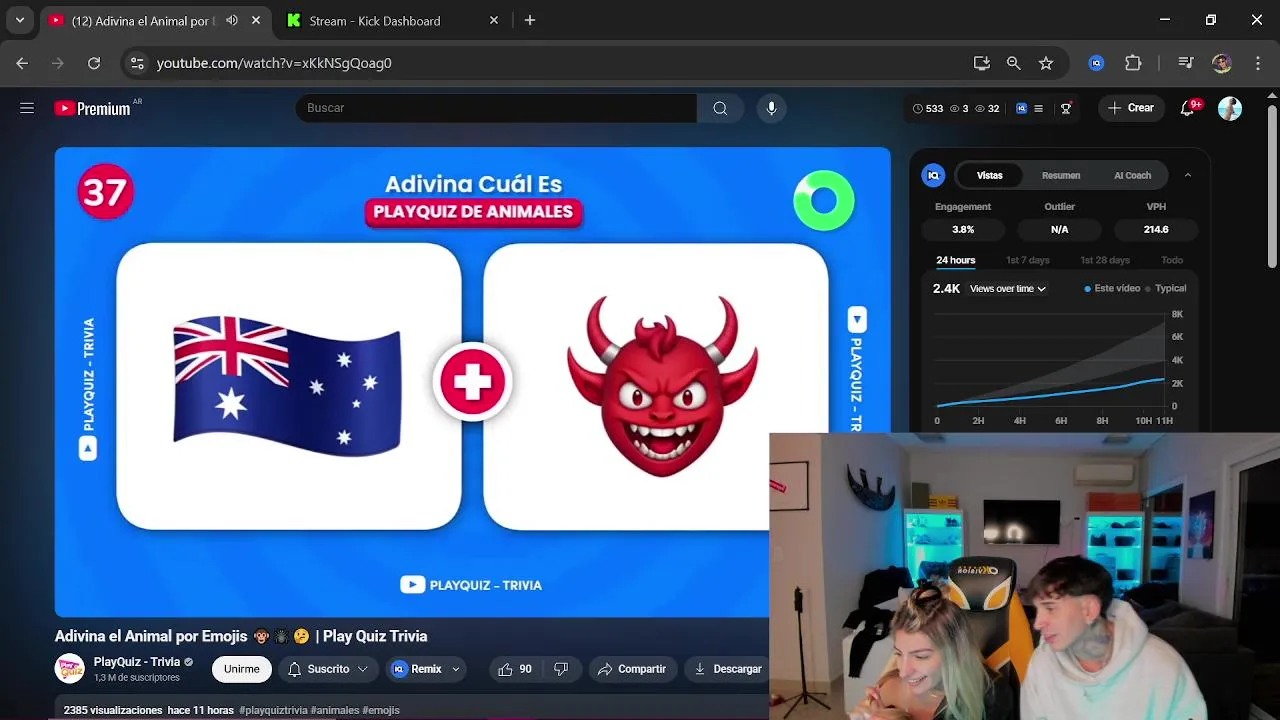Select 1st 28 days range tab
The width and height of the screenshot is (1280, 720).
point(1104,260)
